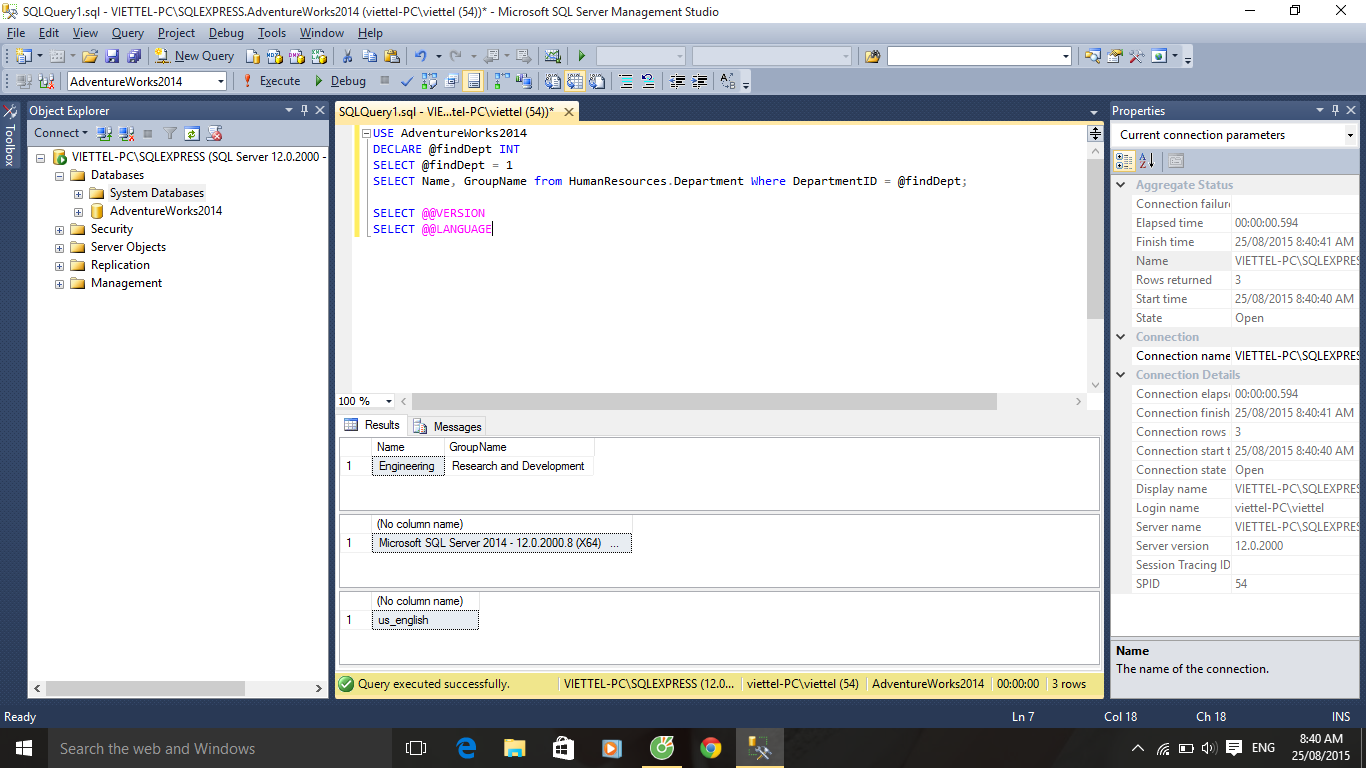Refresh Object Explorer with the refresh icon

(192, 133)
